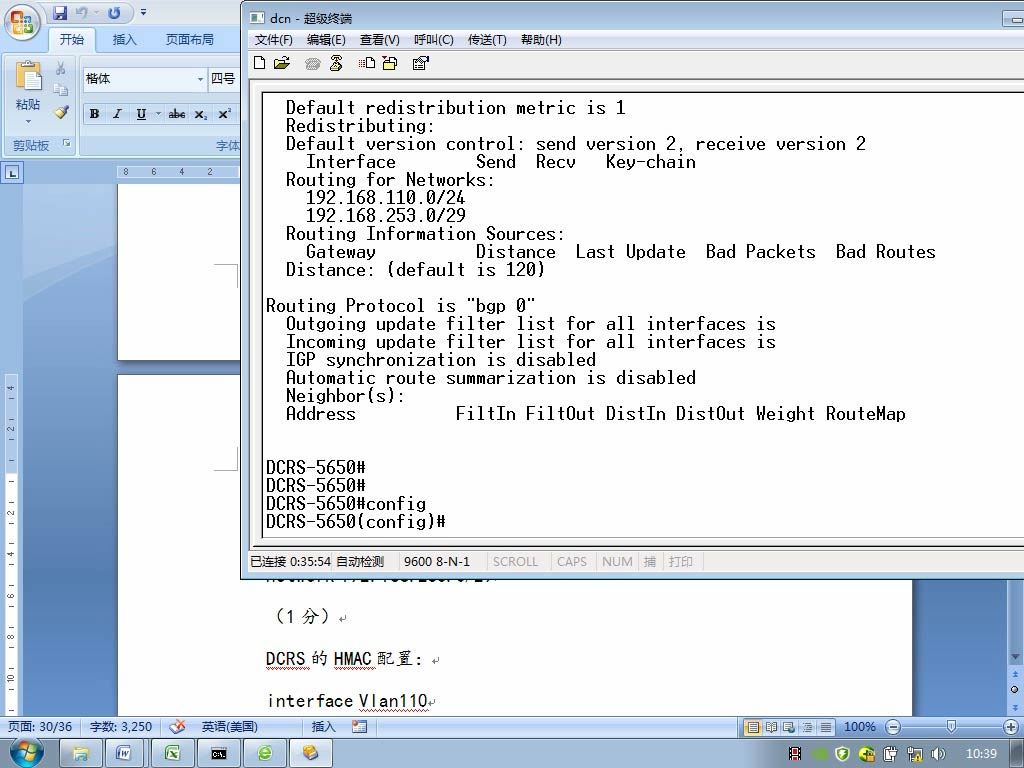
Task: Click the Undo arrow in Word quick access
Action: [82, 12]
